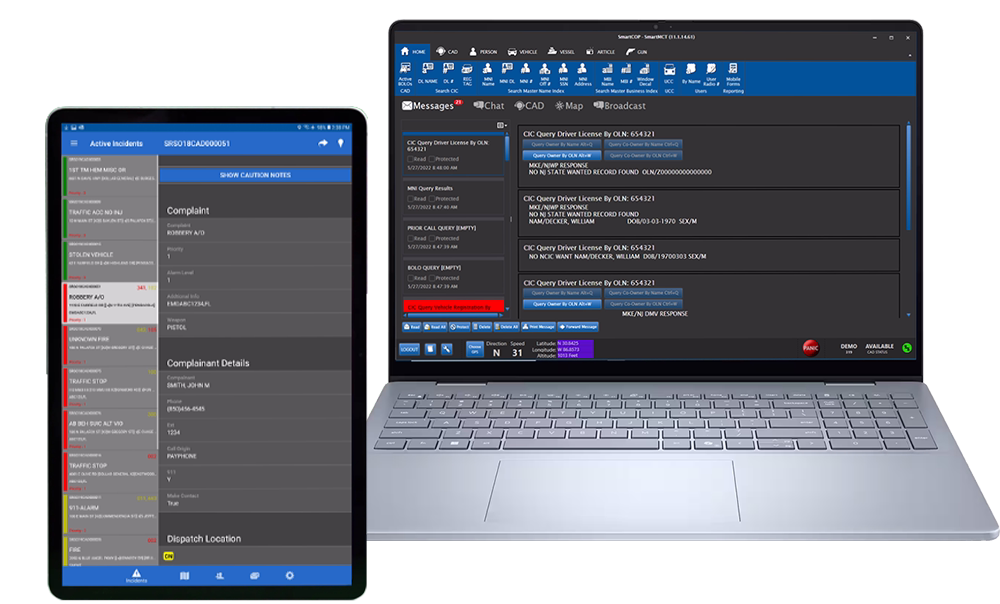Select the ROBBERY A/O incident on the tablet
Image resolution: width=1000 pixels, height=604 pixels.
112,303
